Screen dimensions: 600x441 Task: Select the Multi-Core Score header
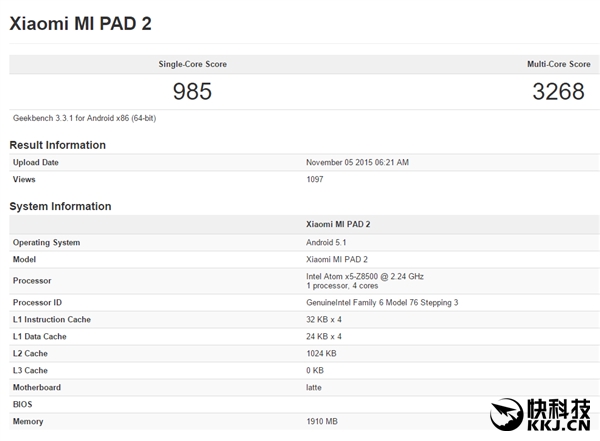pyautogui.click(x=559, y=64)
